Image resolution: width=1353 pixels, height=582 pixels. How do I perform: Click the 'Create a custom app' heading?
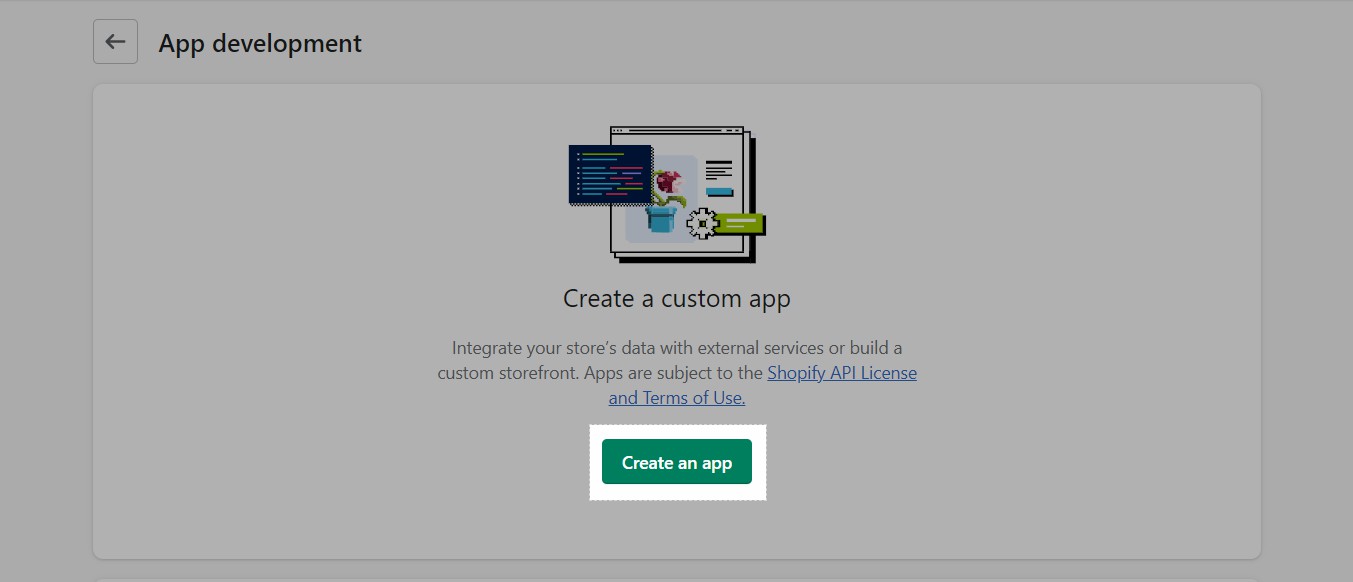676,298
